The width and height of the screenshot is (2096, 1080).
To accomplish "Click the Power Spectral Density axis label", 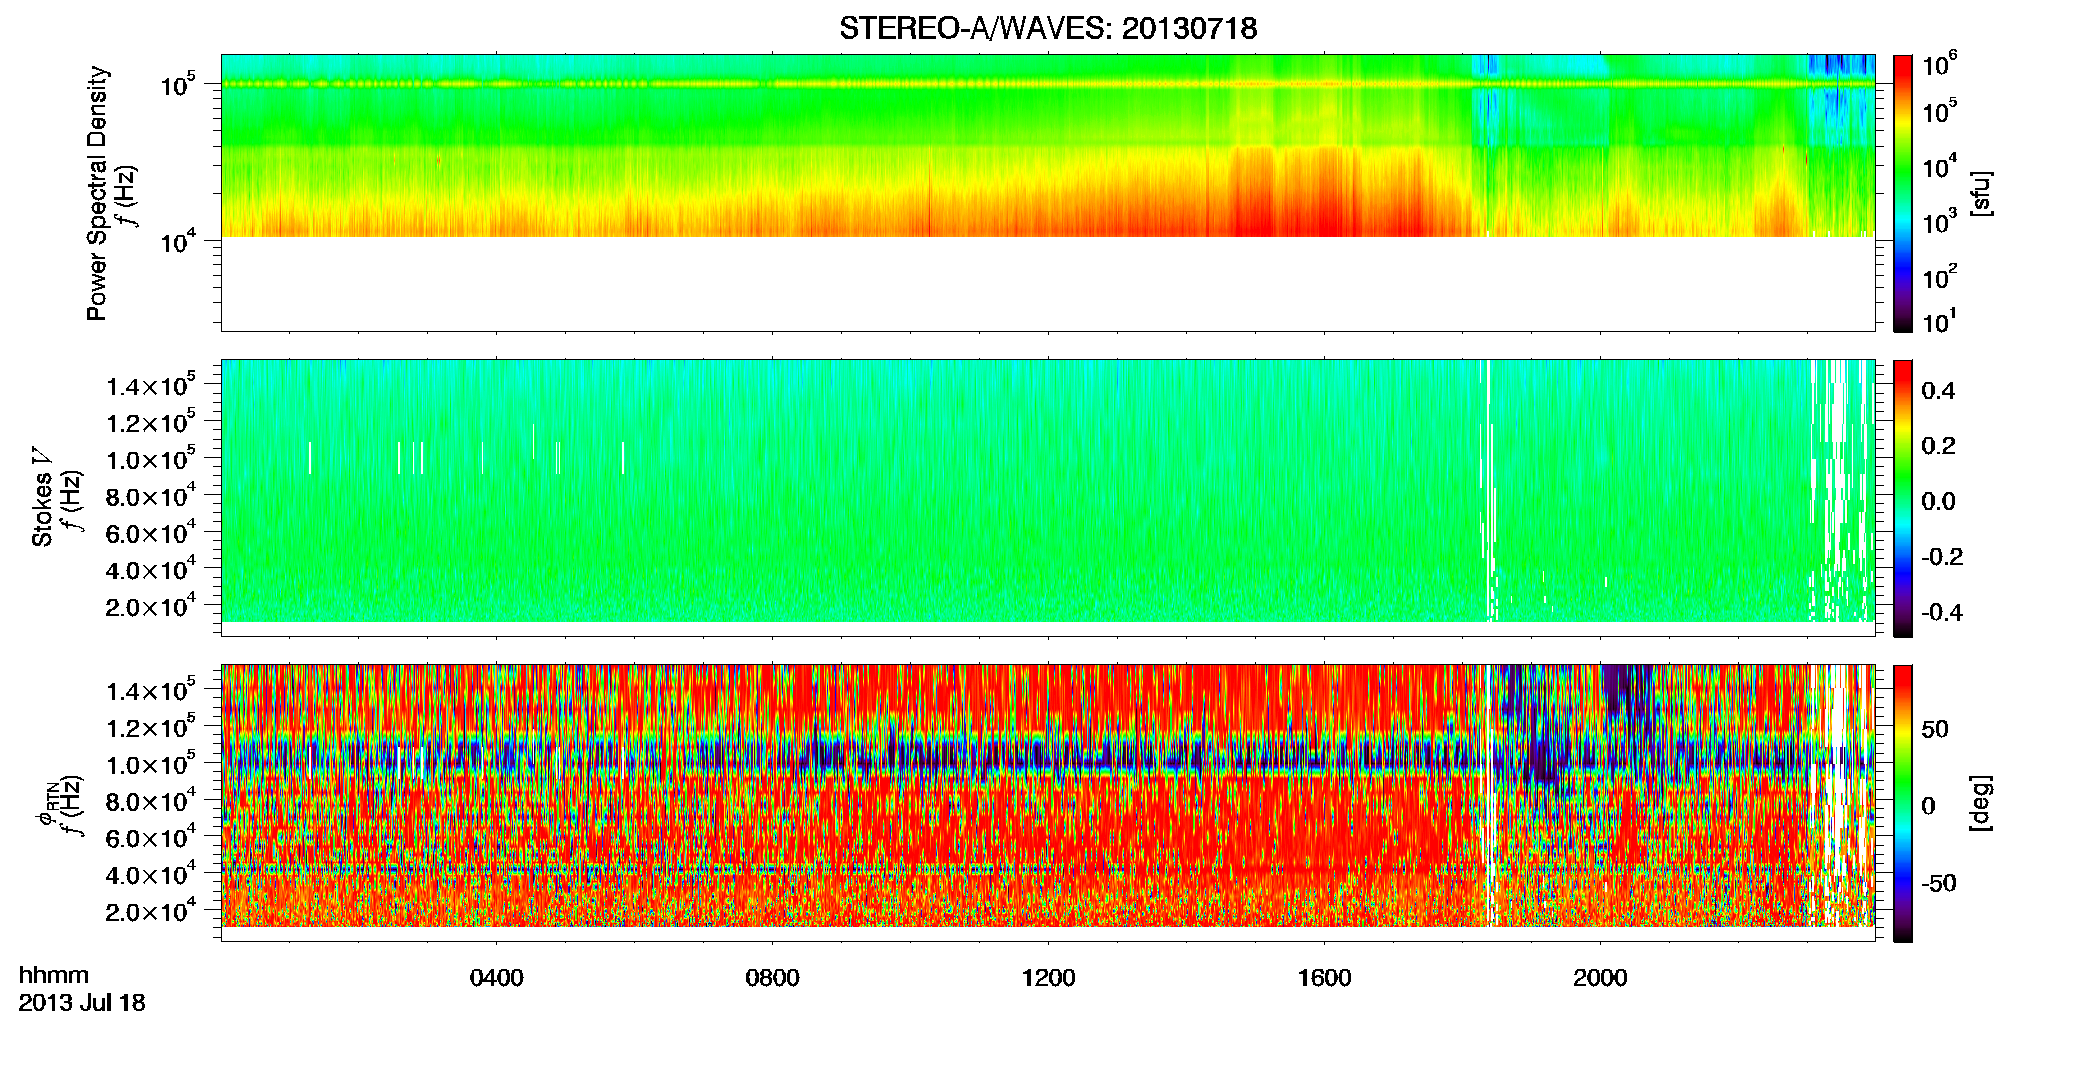I will (97, 193).
